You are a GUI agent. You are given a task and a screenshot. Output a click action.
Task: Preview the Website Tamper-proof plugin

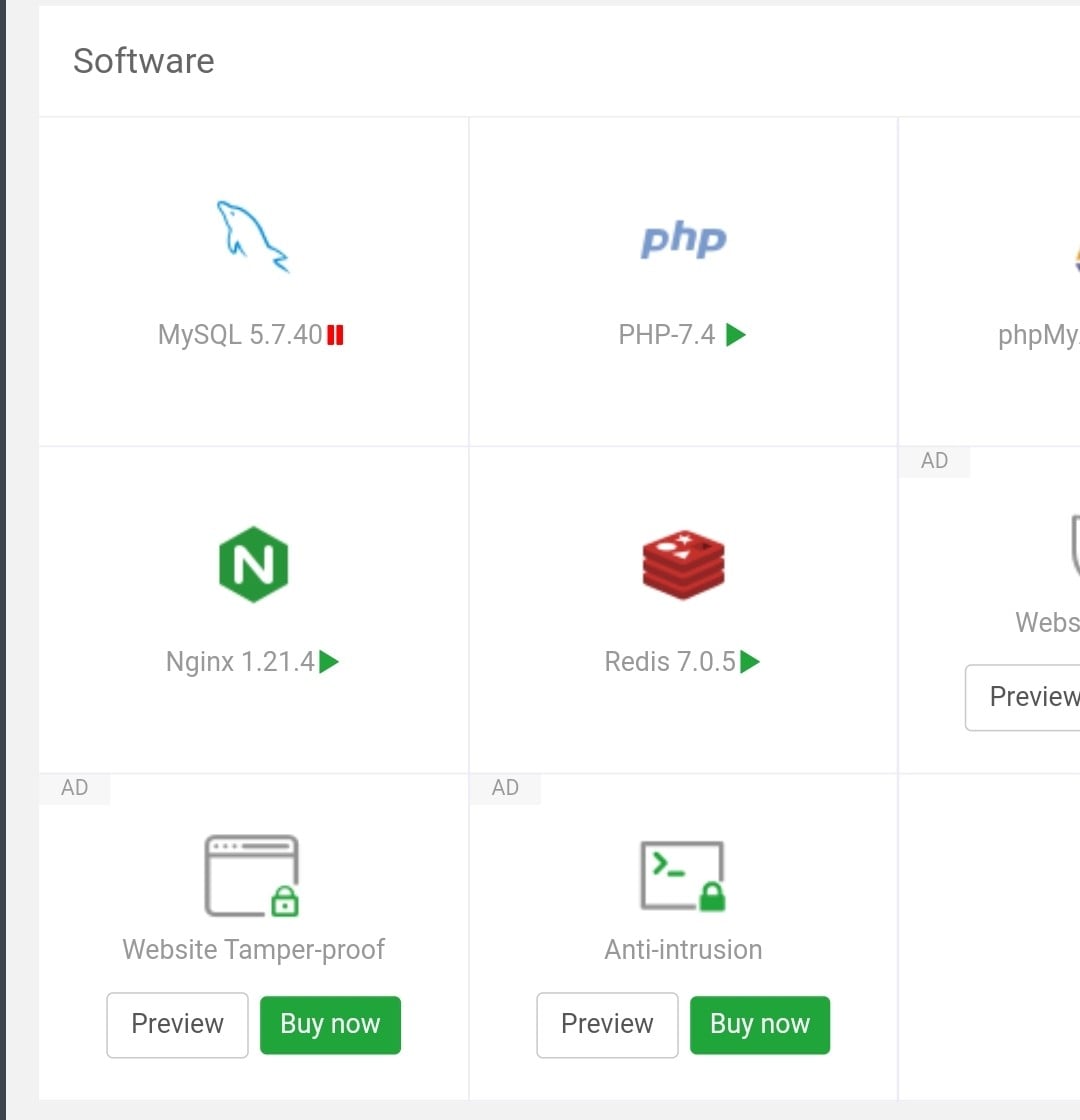click(x=177, y=1024)
